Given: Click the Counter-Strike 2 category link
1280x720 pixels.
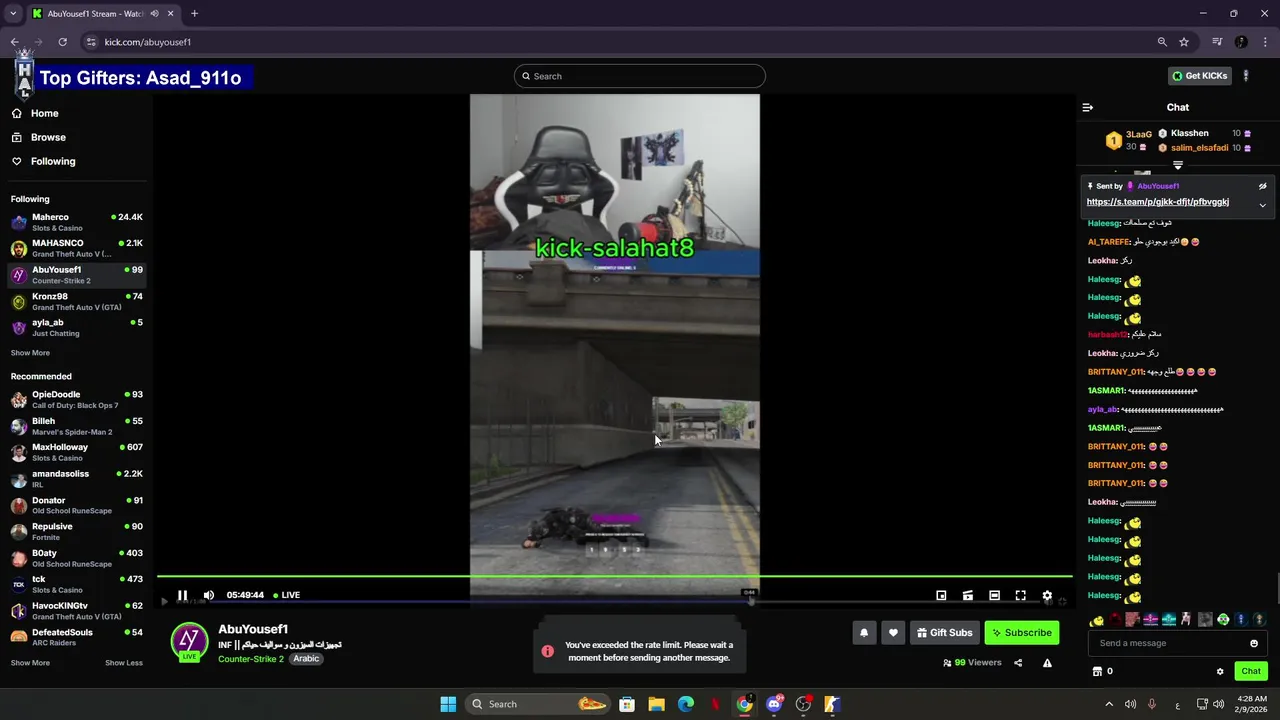Looking at the screenshot, I should point(251,659).
